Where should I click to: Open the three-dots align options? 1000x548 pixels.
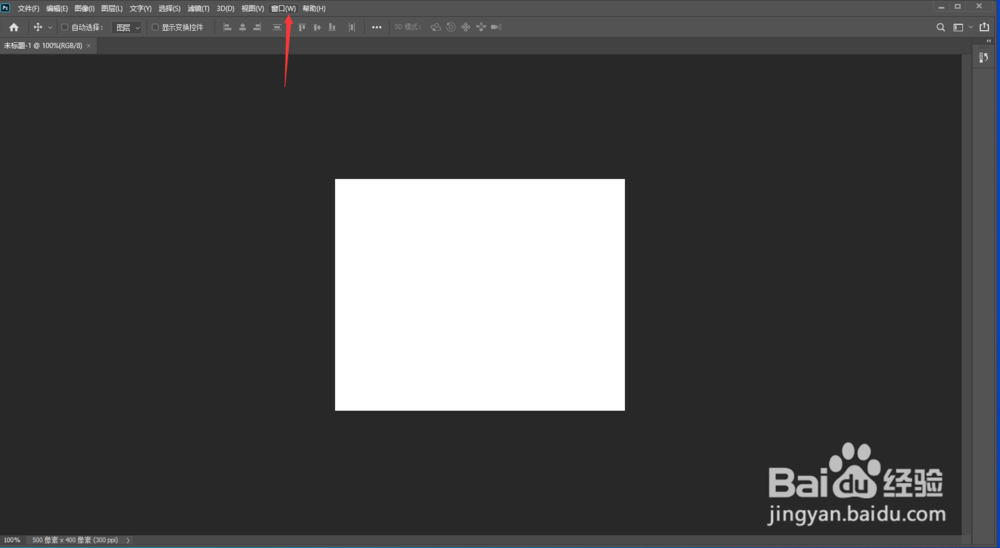point(377,27)
